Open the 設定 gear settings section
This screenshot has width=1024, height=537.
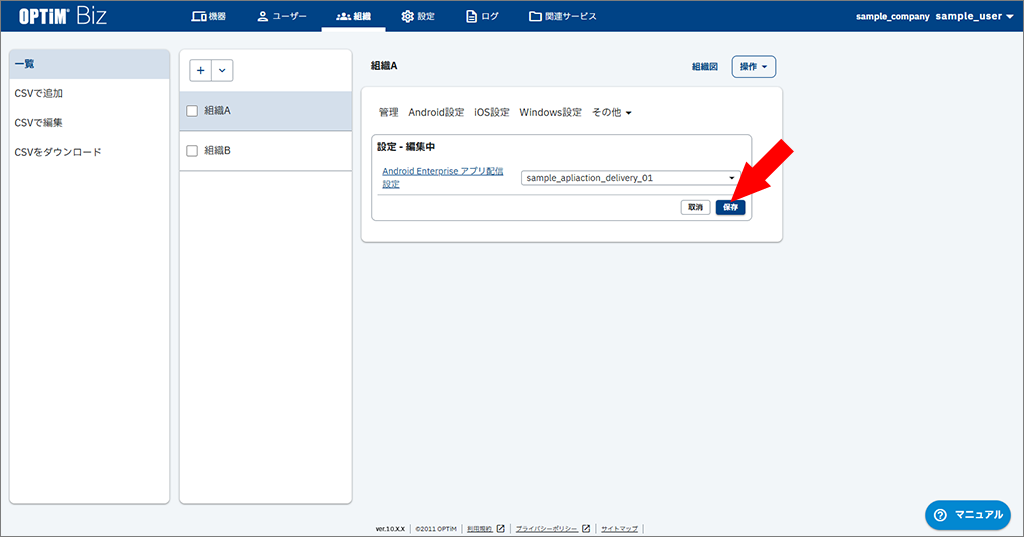click(x=418, y=16)
